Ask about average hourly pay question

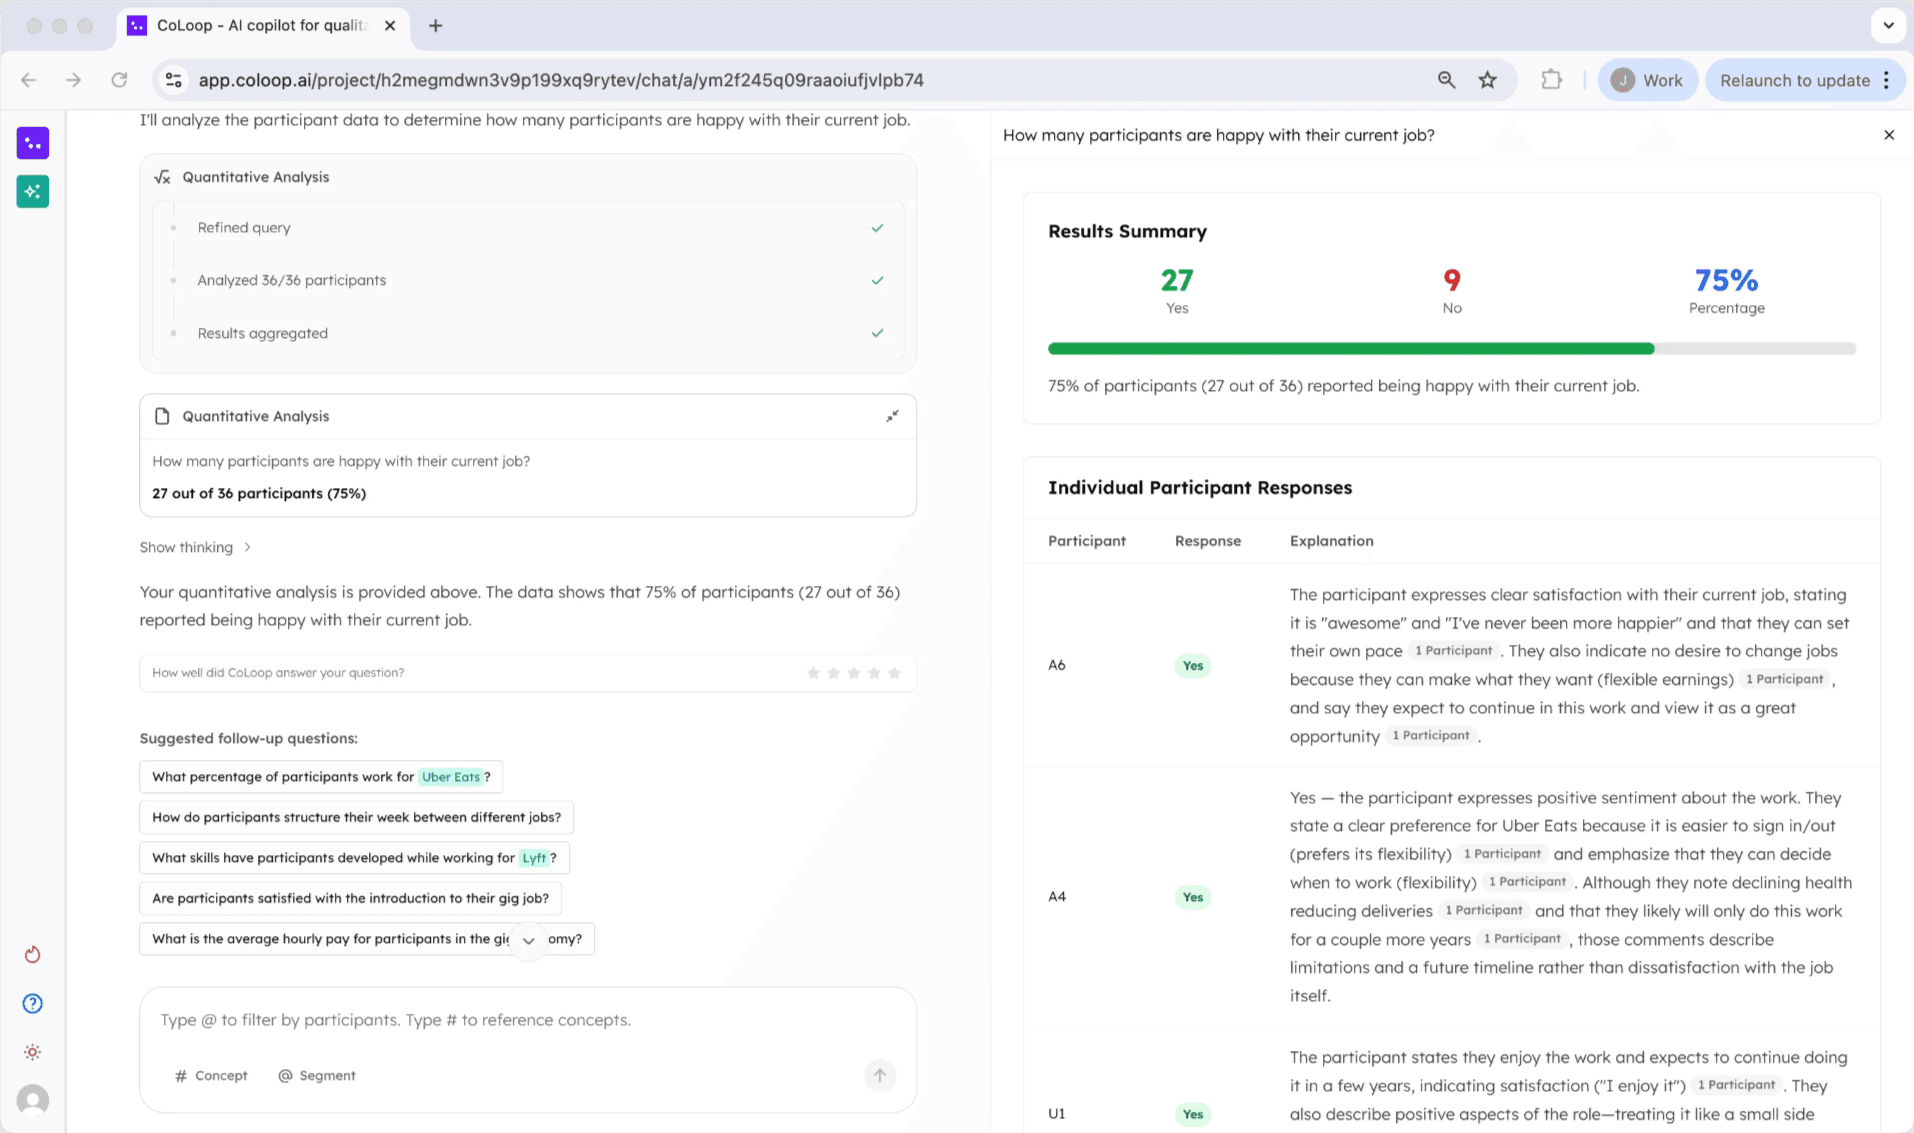(367, 939)
